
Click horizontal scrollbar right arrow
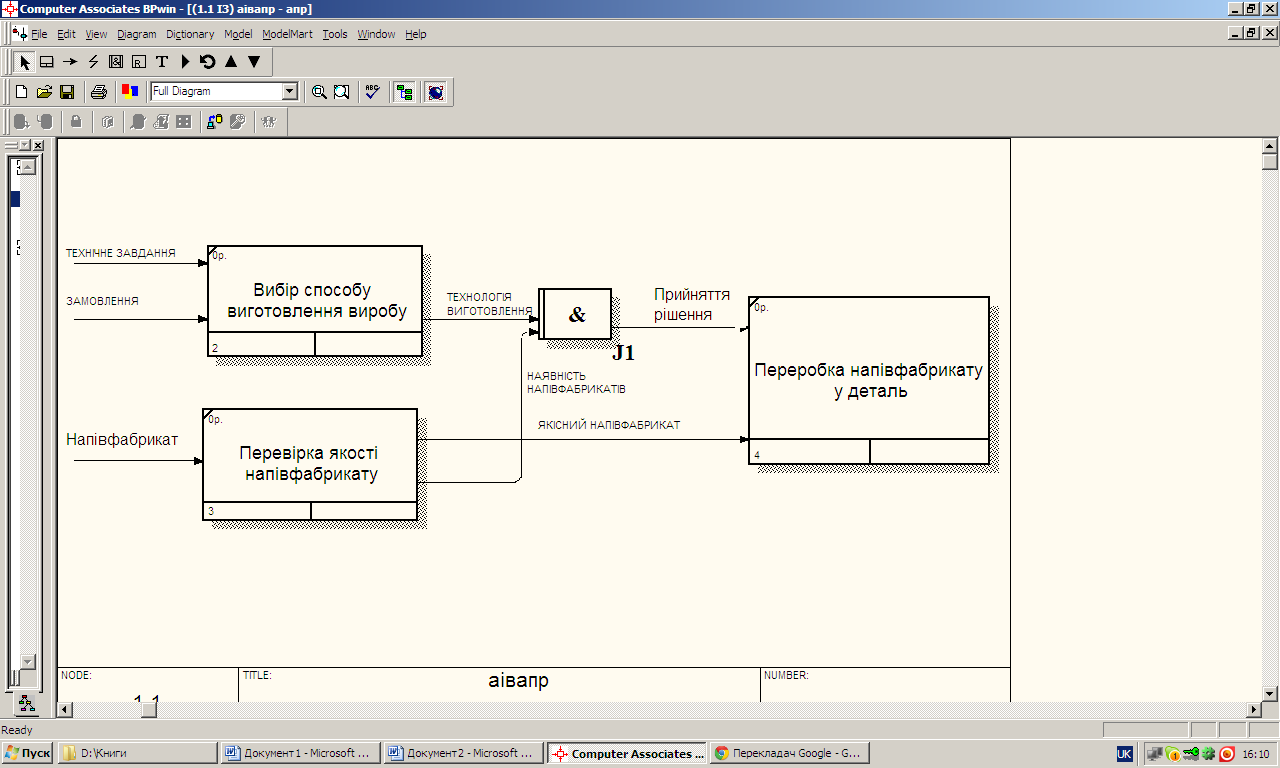click(1253, 709)
